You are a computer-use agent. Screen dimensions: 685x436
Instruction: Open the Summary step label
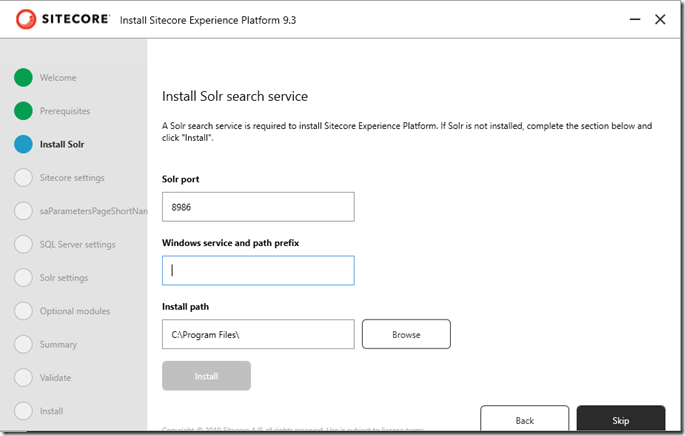(58, 345)
